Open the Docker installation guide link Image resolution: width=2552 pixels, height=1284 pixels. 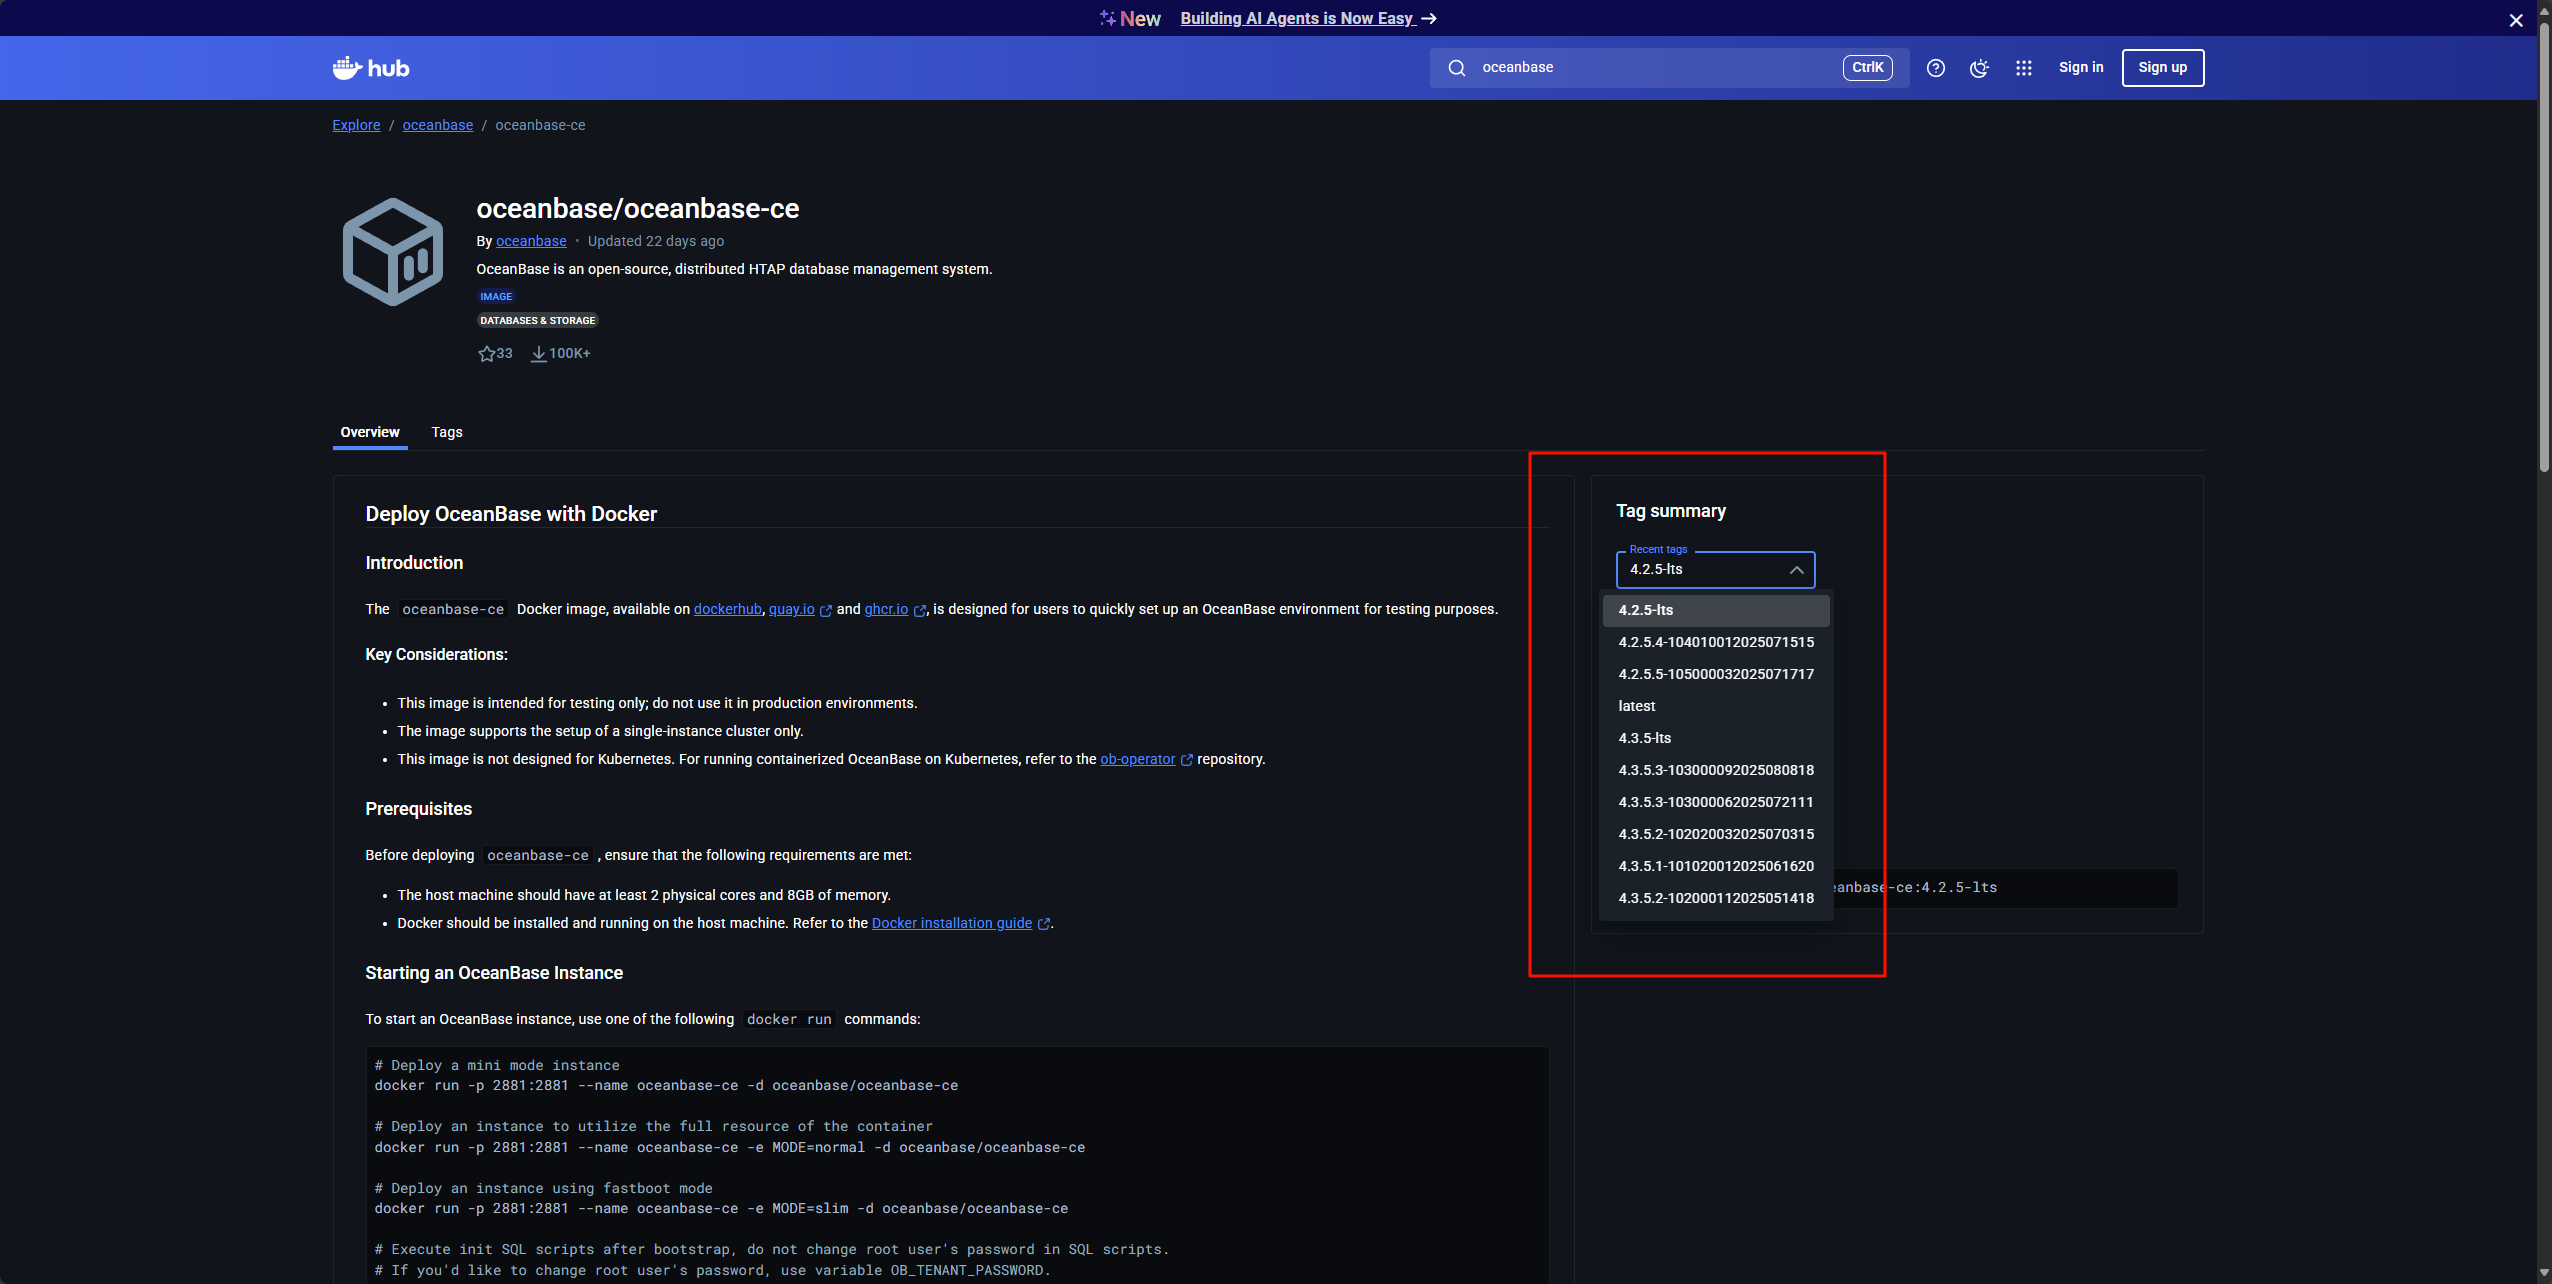coord(952,923)
